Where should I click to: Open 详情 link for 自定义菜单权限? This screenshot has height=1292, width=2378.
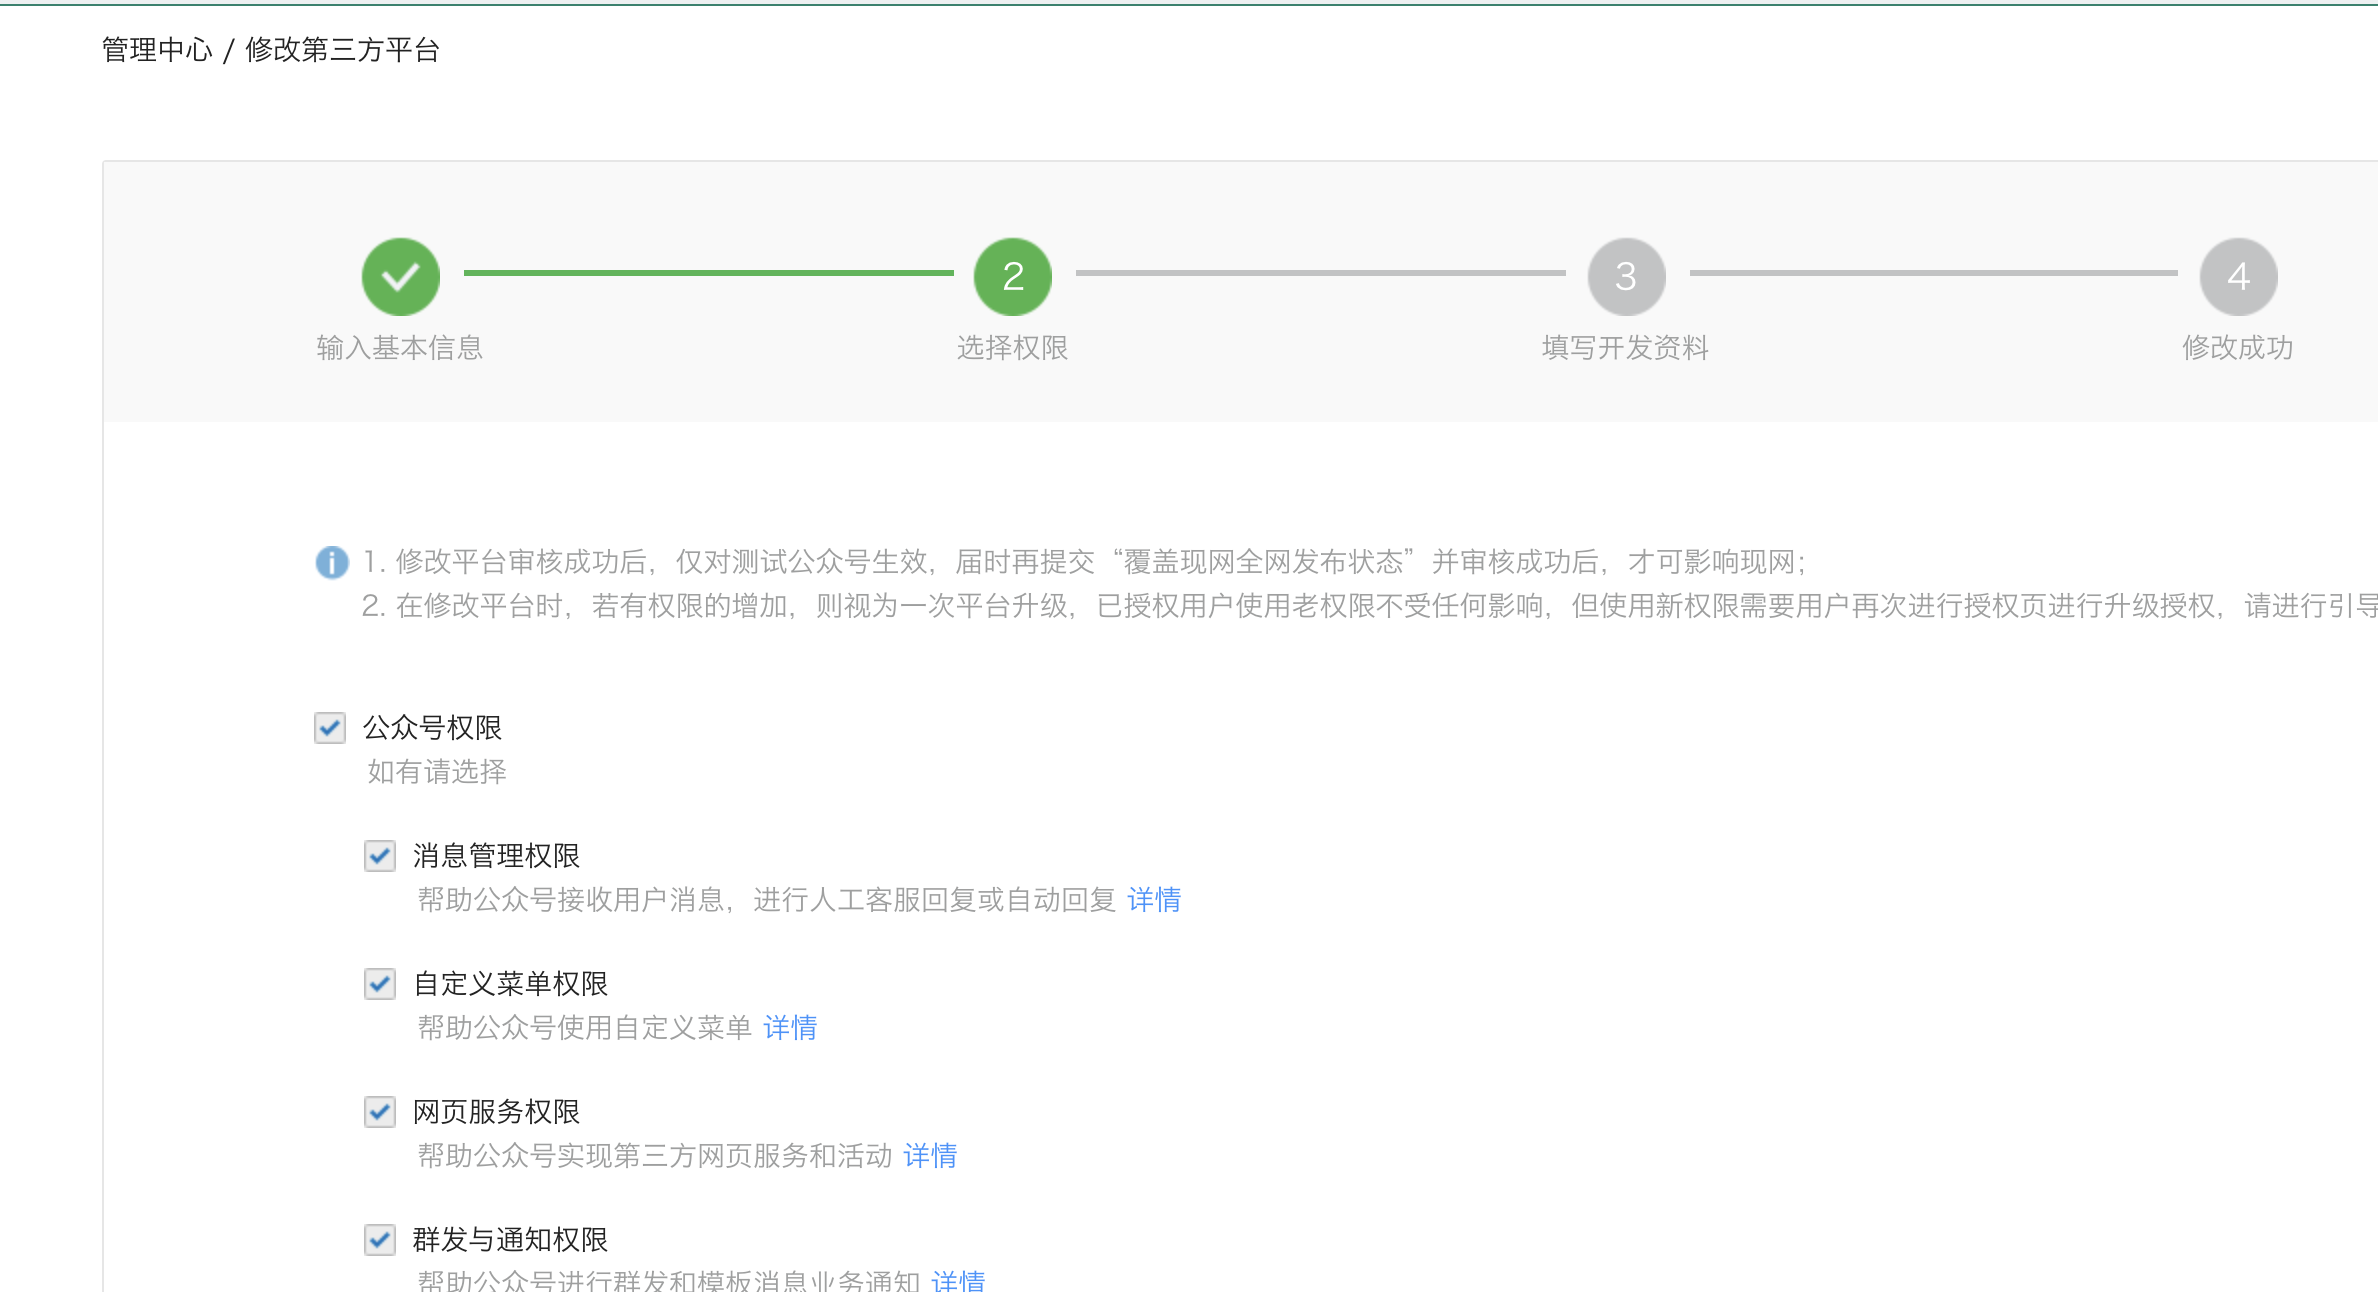click(790, 1028)
